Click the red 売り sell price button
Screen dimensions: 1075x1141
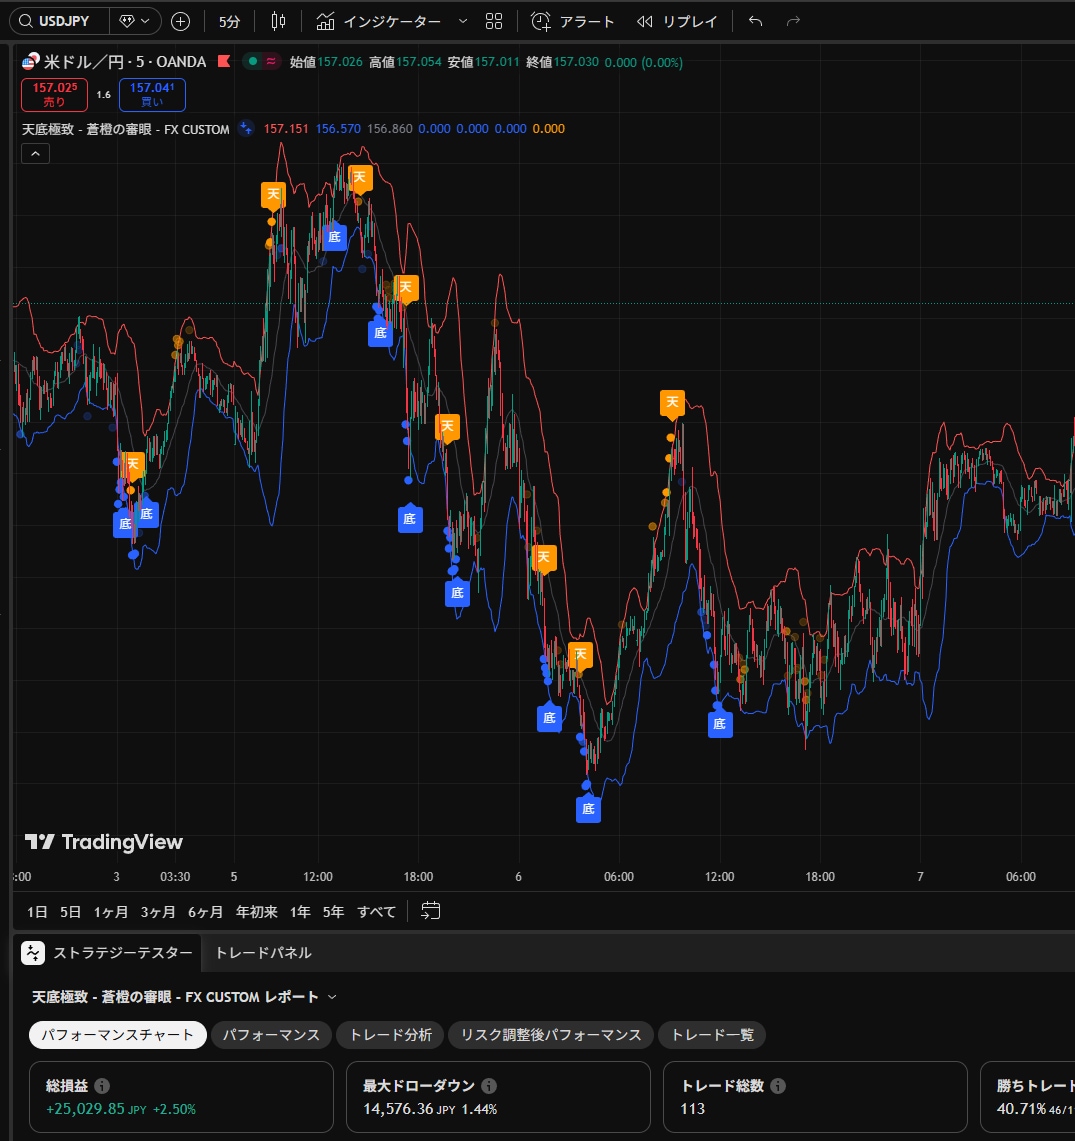tap(55, 95)
